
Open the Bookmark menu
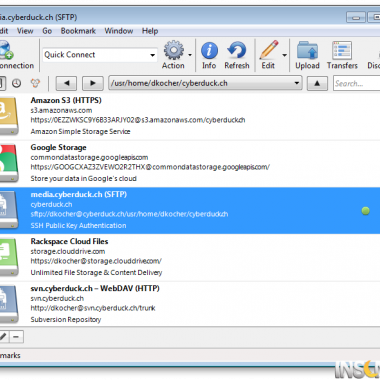coord(78,31)
